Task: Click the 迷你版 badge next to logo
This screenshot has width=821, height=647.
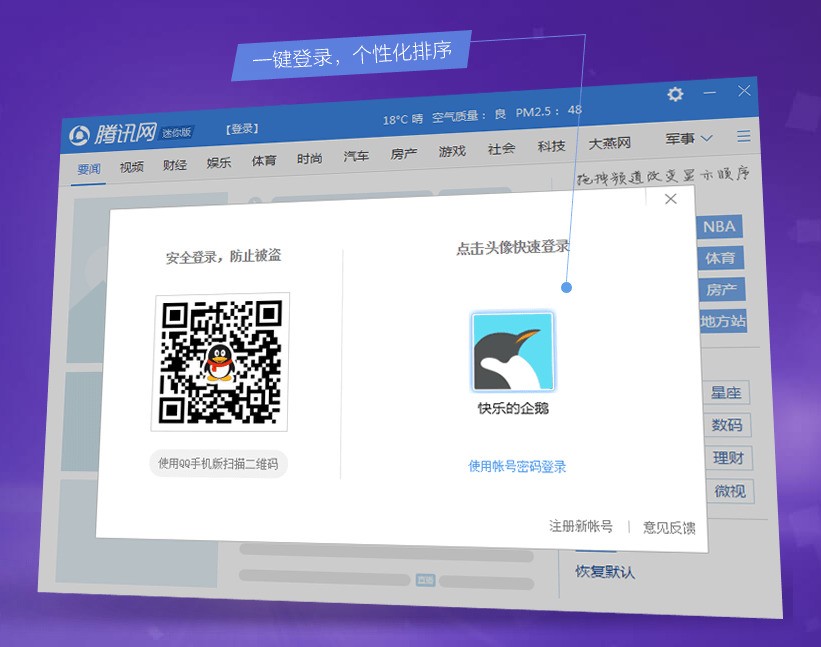Action: pyautogui.click(x=176, y=133)
